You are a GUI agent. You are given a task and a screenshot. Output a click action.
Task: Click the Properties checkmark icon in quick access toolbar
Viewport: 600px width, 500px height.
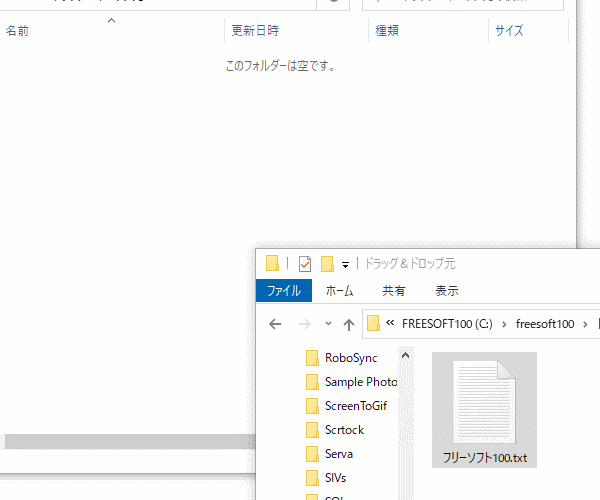305,264
